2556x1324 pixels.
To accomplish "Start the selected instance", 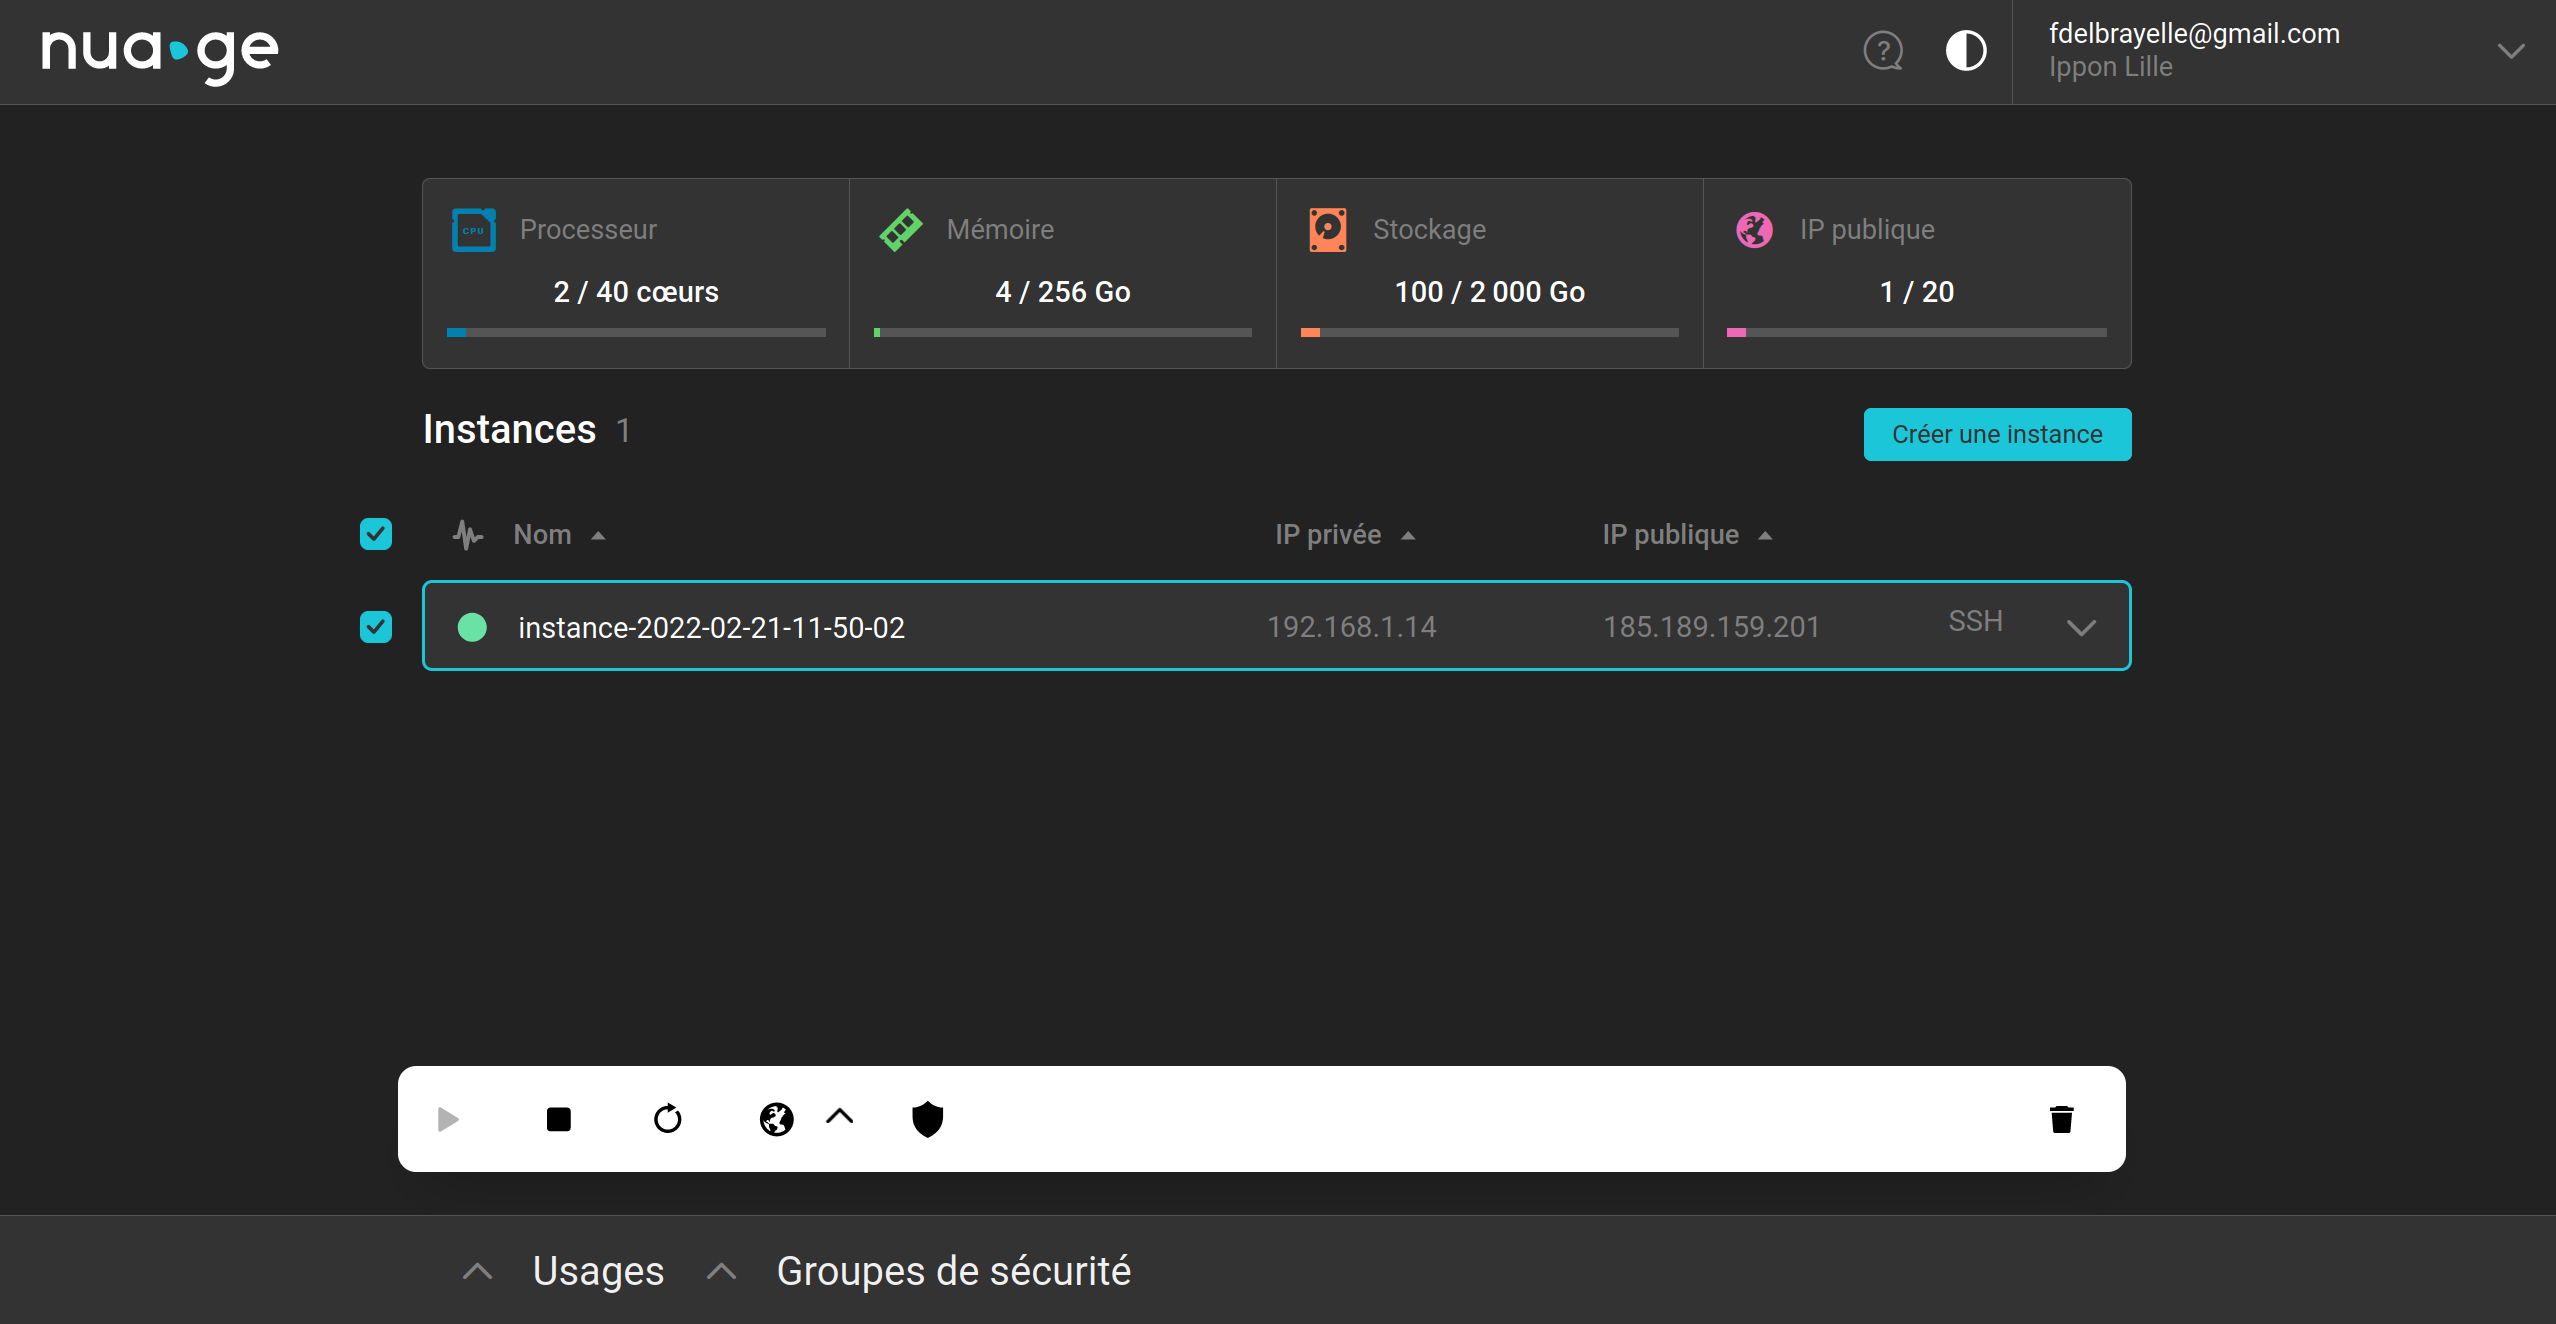I will 447,1119.
